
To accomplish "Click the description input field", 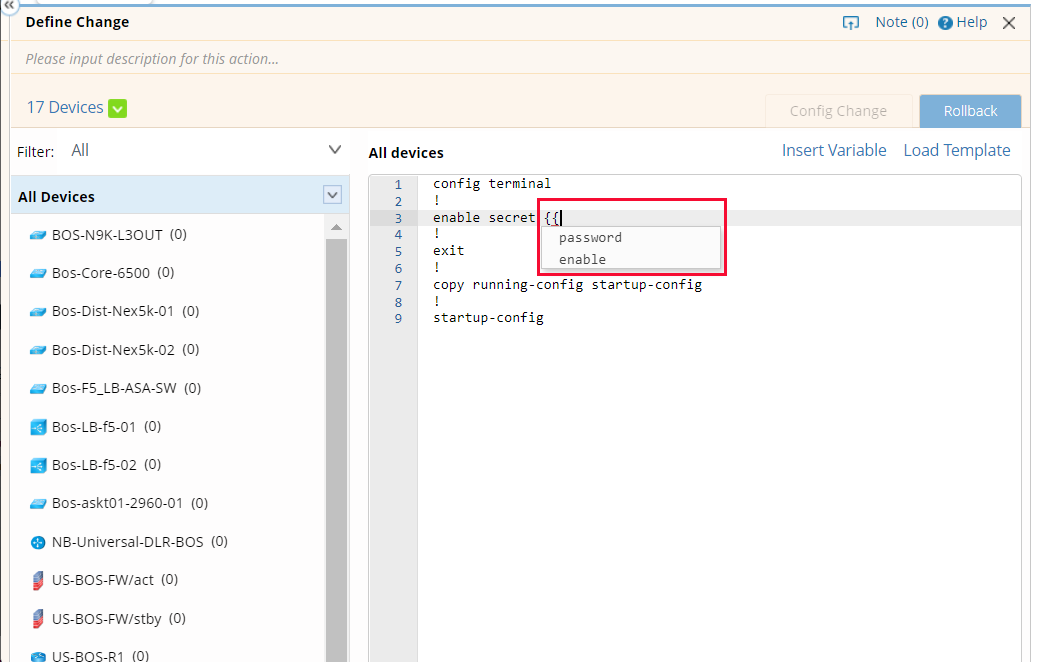I will [400, 59].
